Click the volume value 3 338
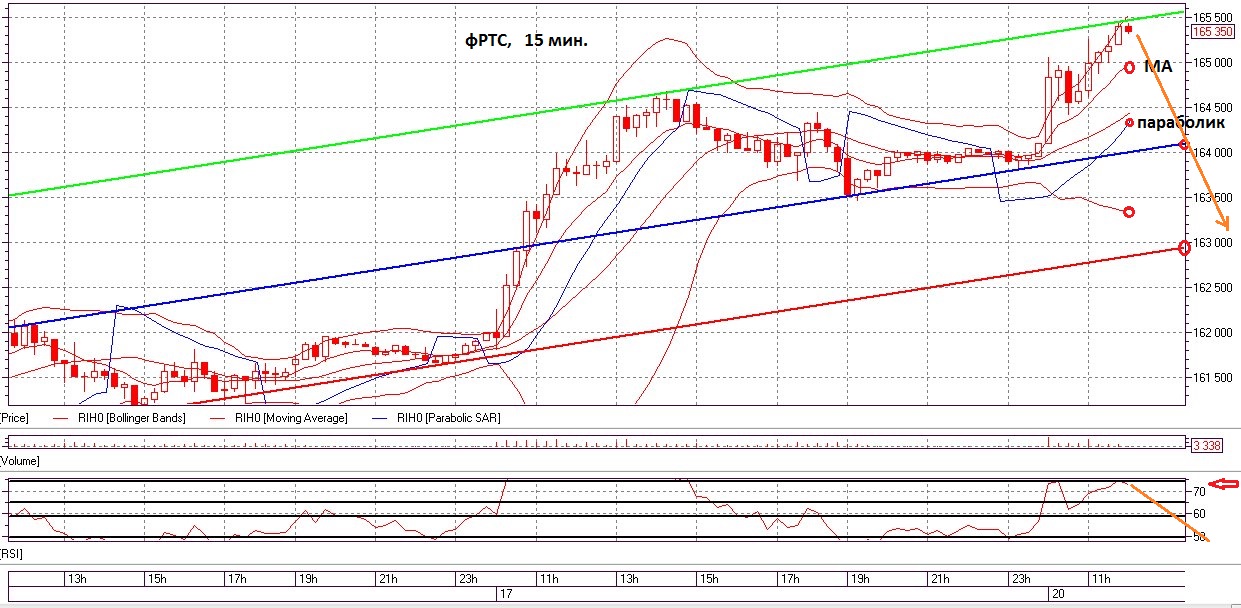 click(1208, 444)
